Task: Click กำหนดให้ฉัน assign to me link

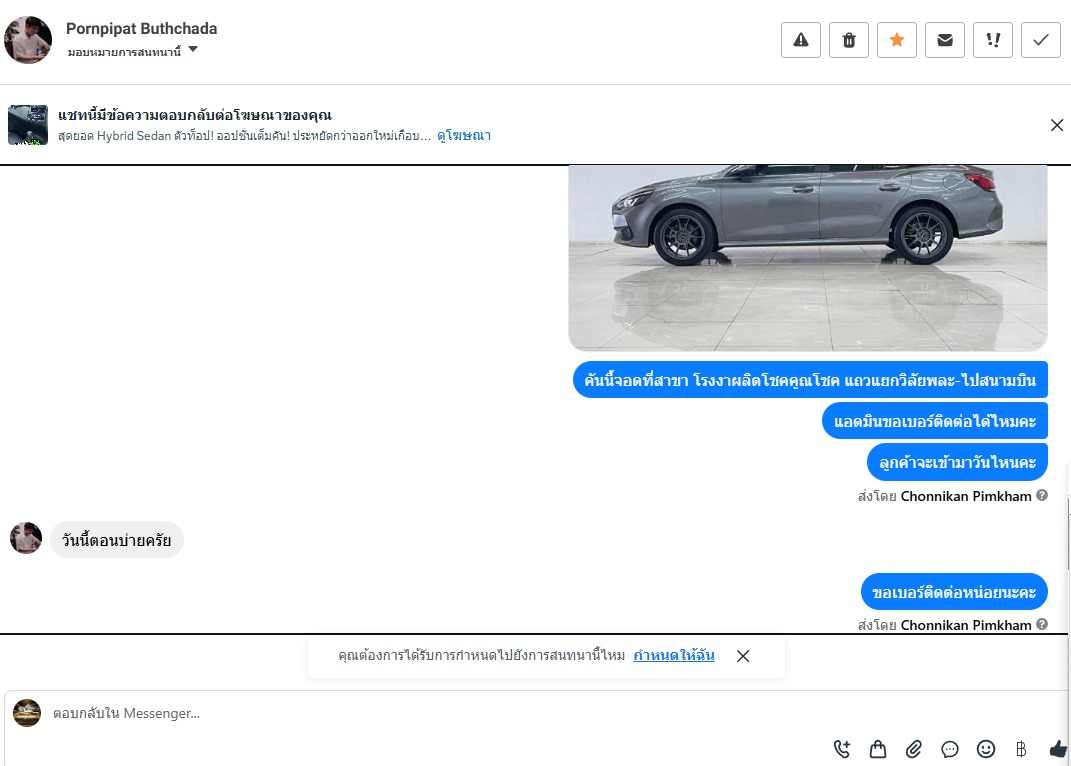Action: click(x=673, y=655)
